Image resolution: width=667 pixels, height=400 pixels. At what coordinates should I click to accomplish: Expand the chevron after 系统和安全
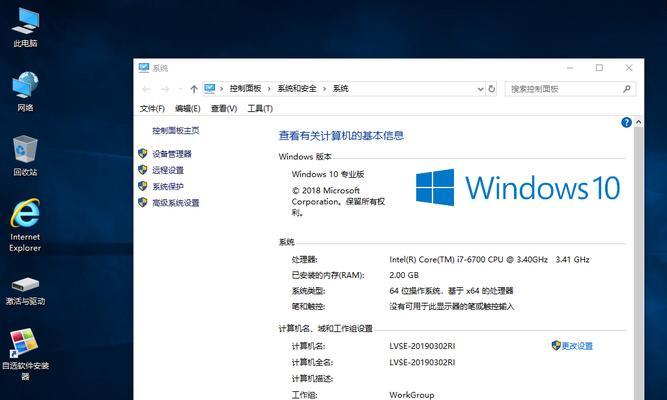[325, 89]
